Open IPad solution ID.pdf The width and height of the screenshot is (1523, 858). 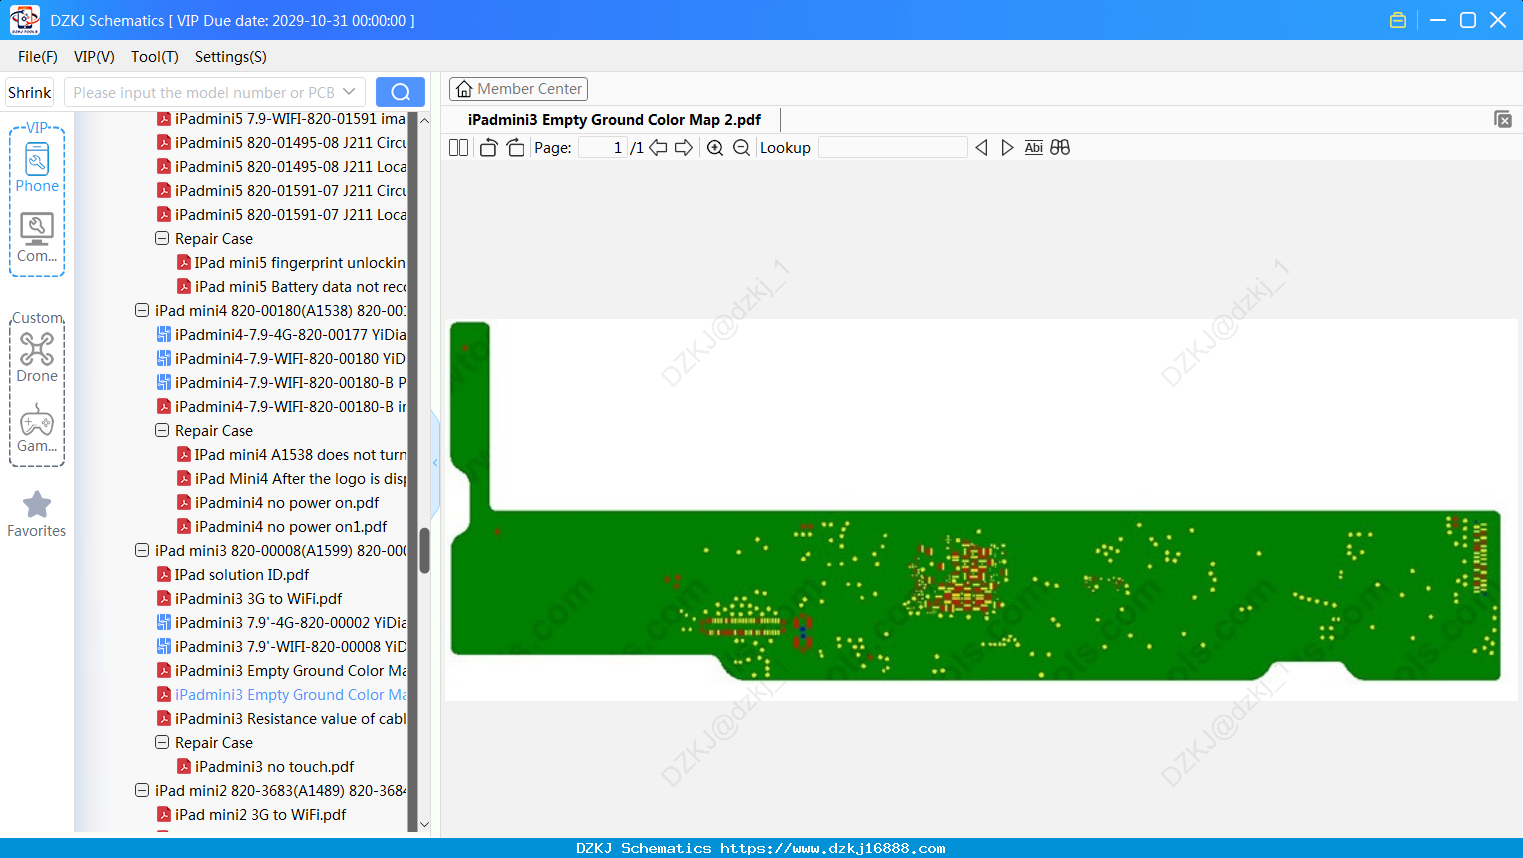click(x=233, y=575)
